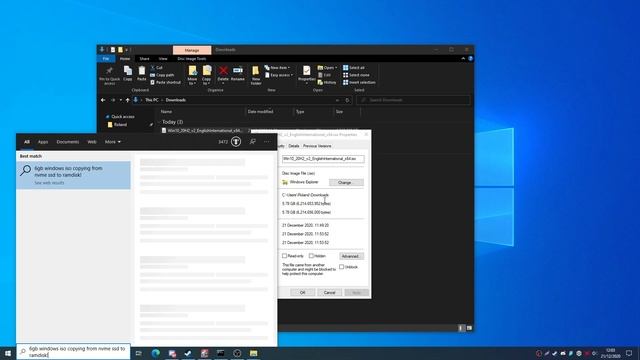640x360 pixels.
Task: Click the Change button in Properties
Action: (346, 182)
